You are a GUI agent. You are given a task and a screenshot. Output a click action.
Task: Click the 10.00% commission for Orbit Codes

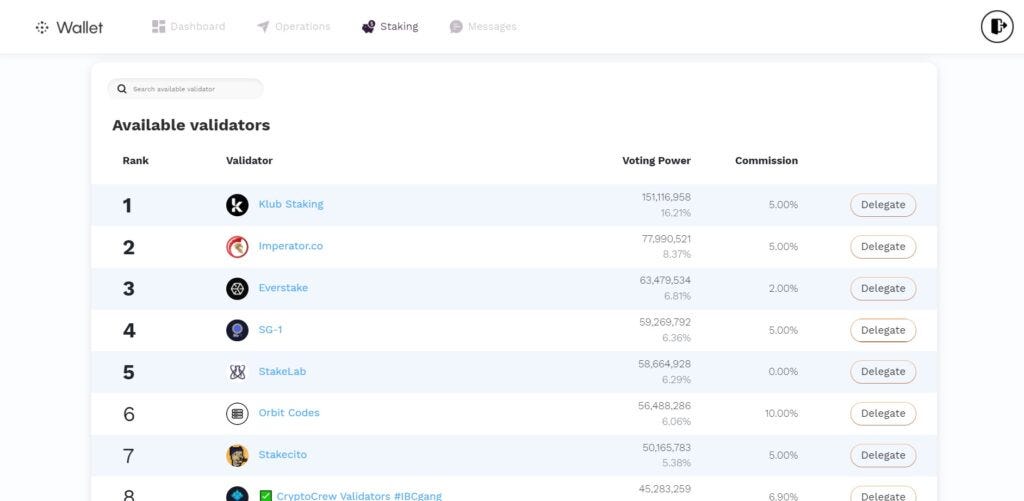click(x=781, y=413)
